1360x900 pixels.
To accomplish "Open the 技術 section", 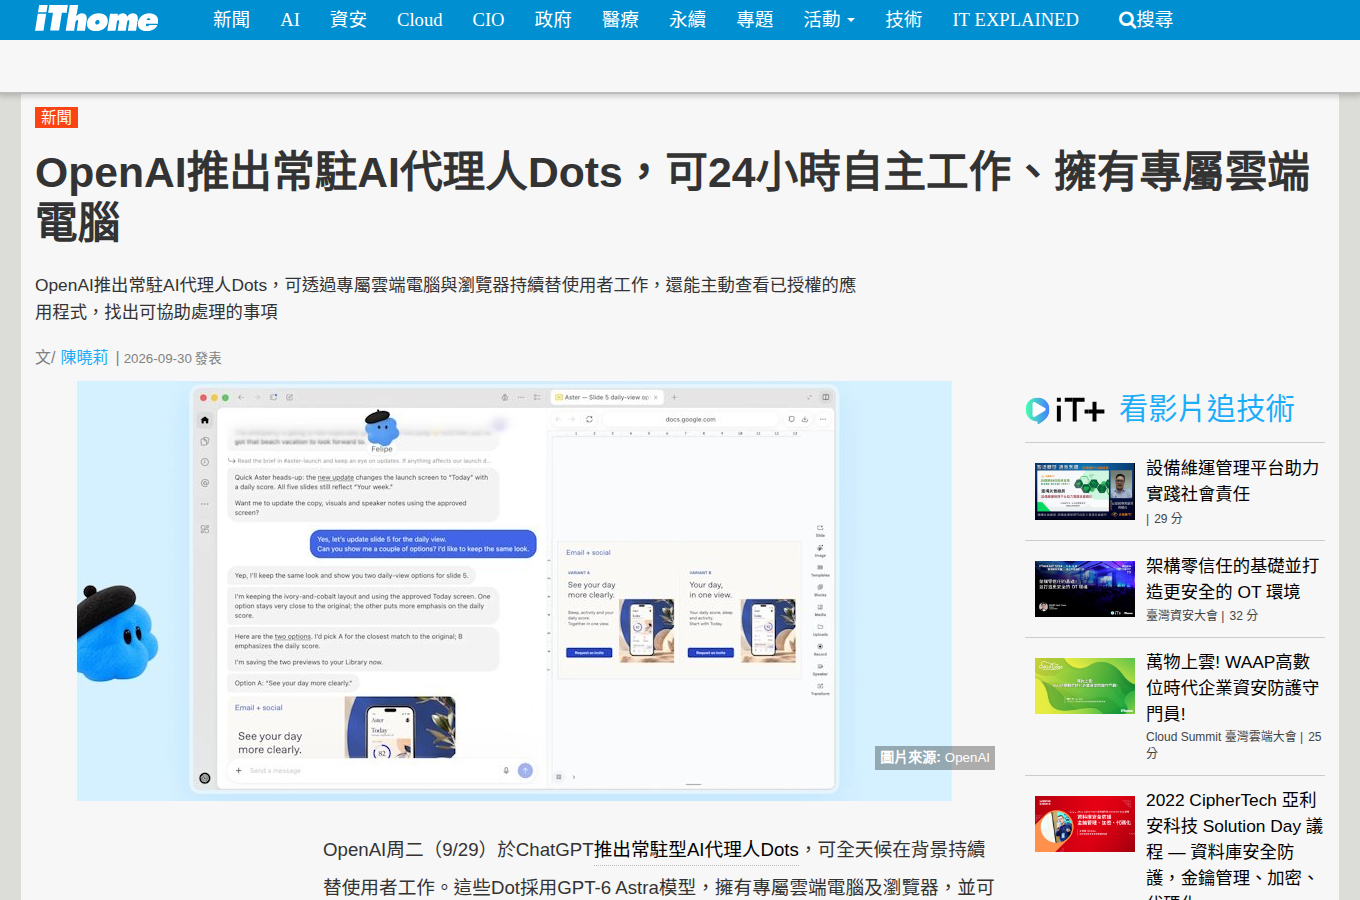I will (903, 20).
